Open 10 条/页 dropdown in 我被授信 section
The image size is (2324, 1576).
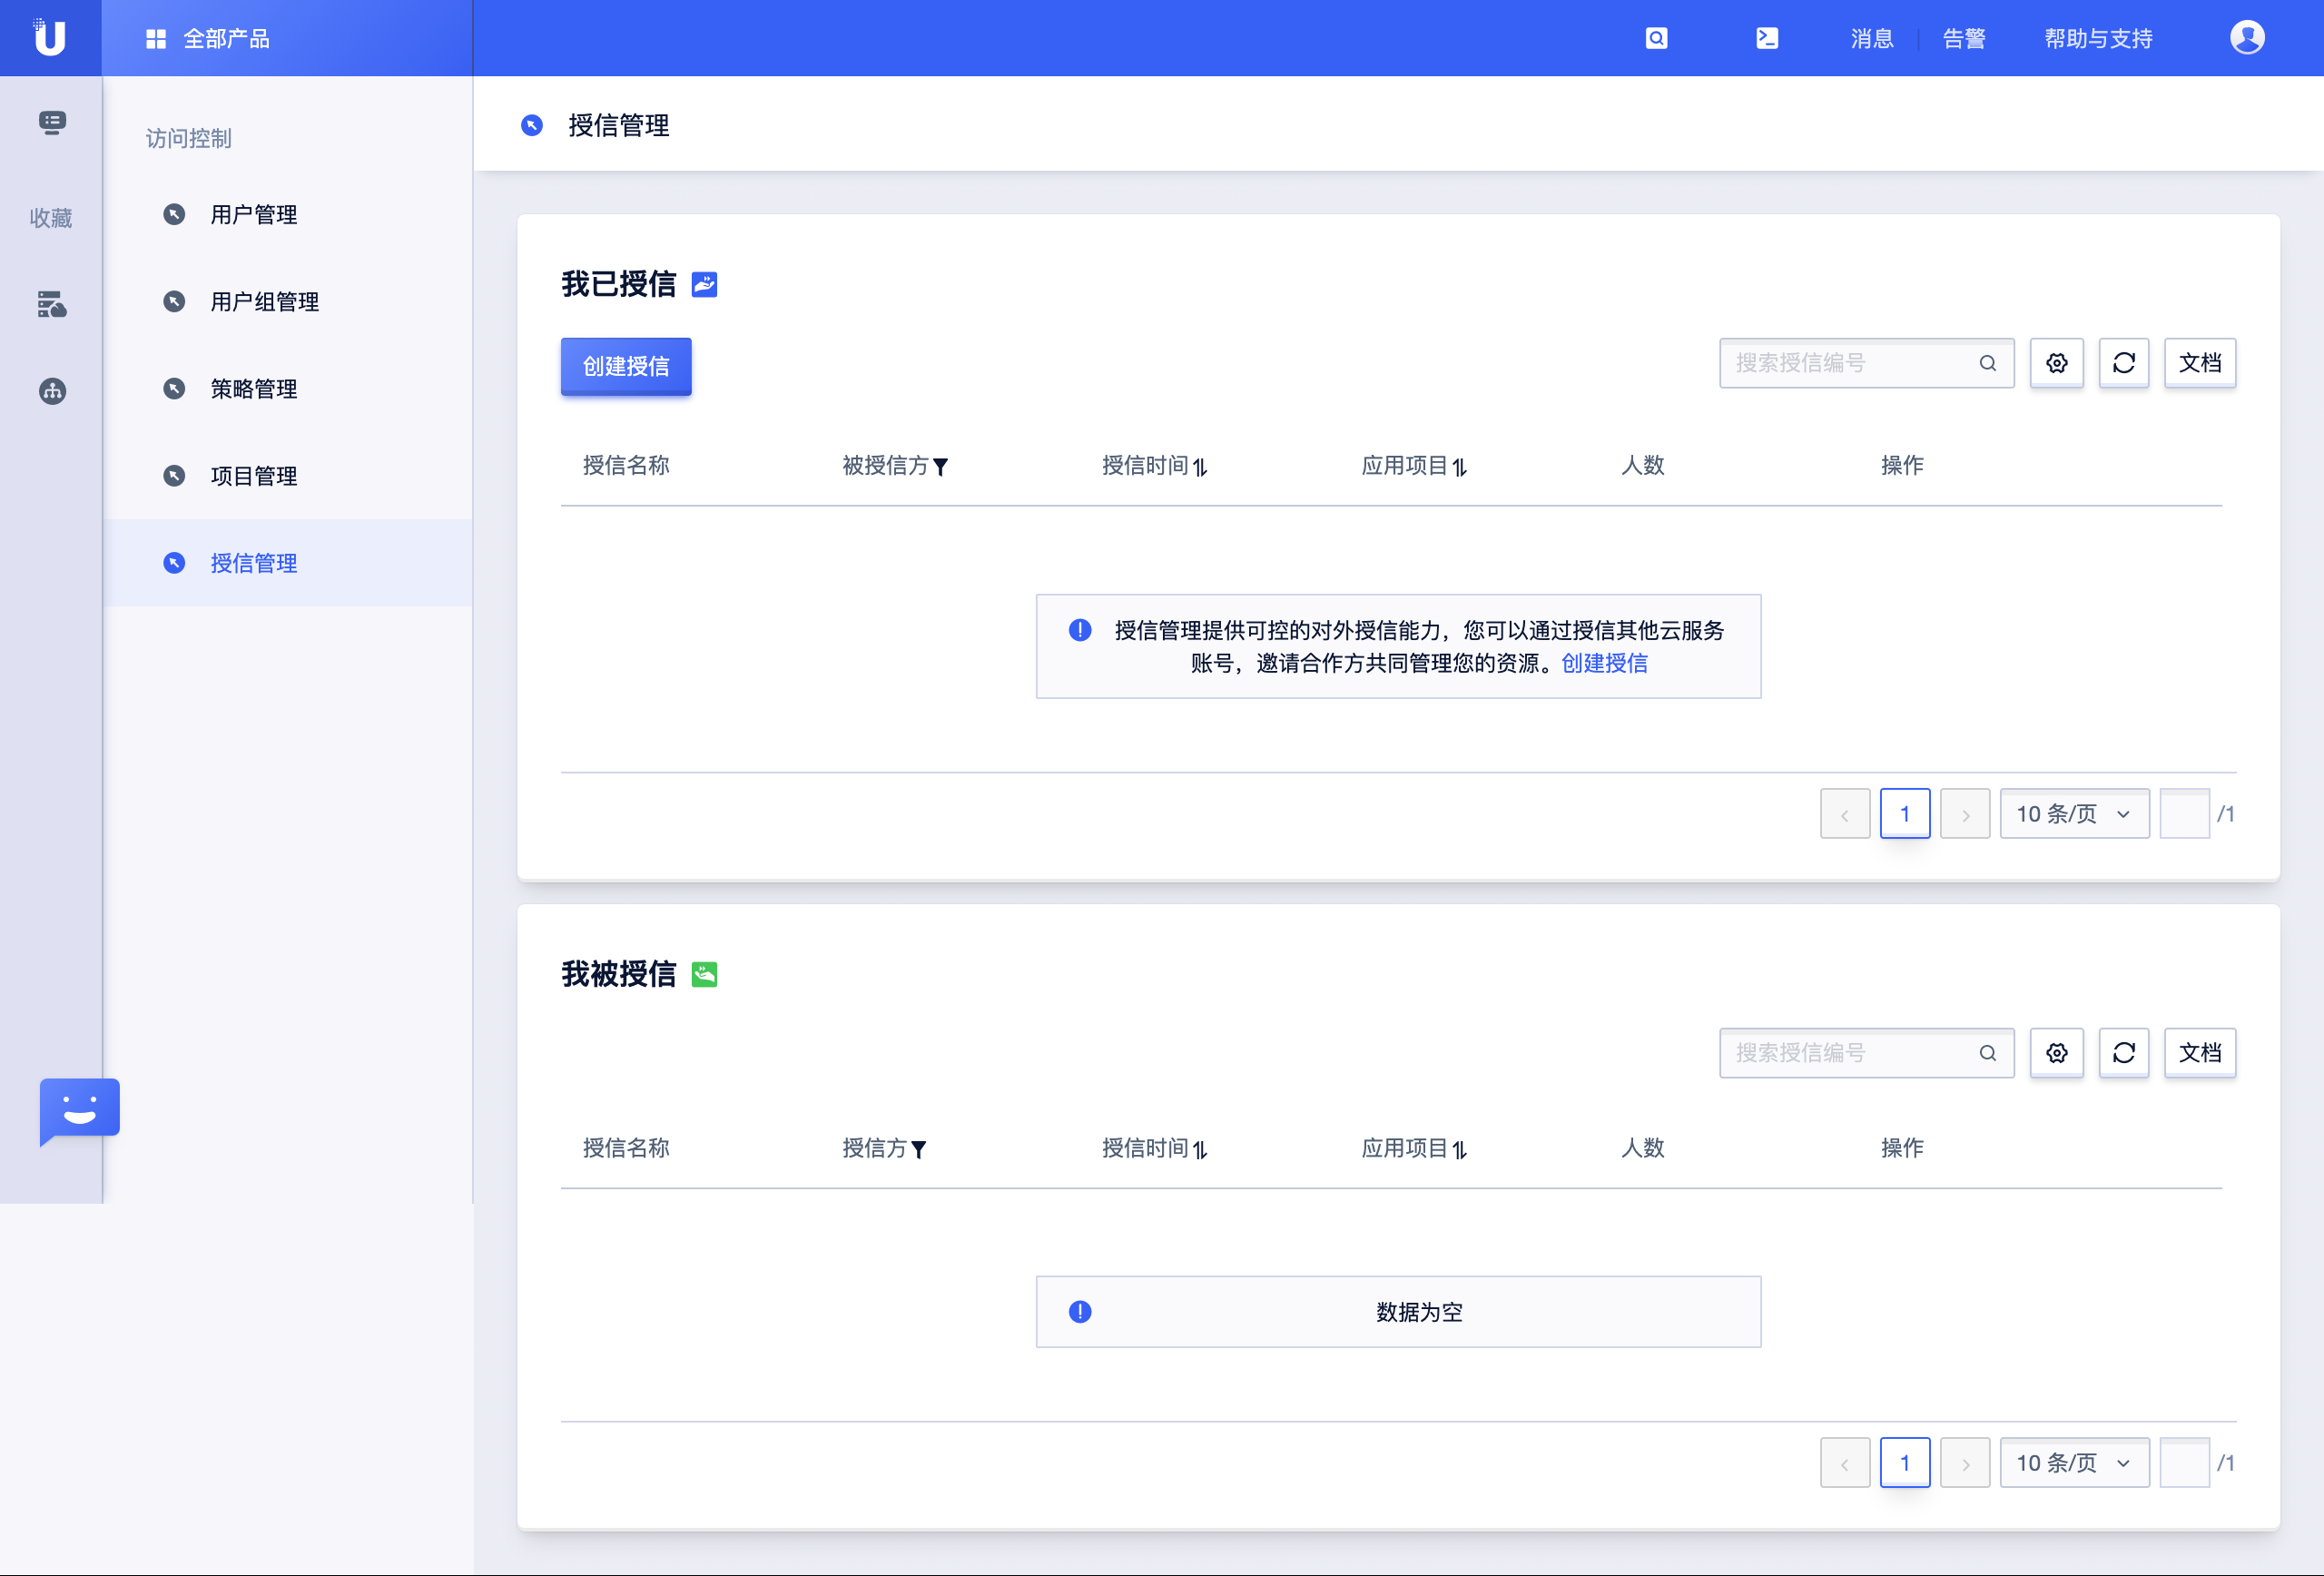coord(2075,1463)
